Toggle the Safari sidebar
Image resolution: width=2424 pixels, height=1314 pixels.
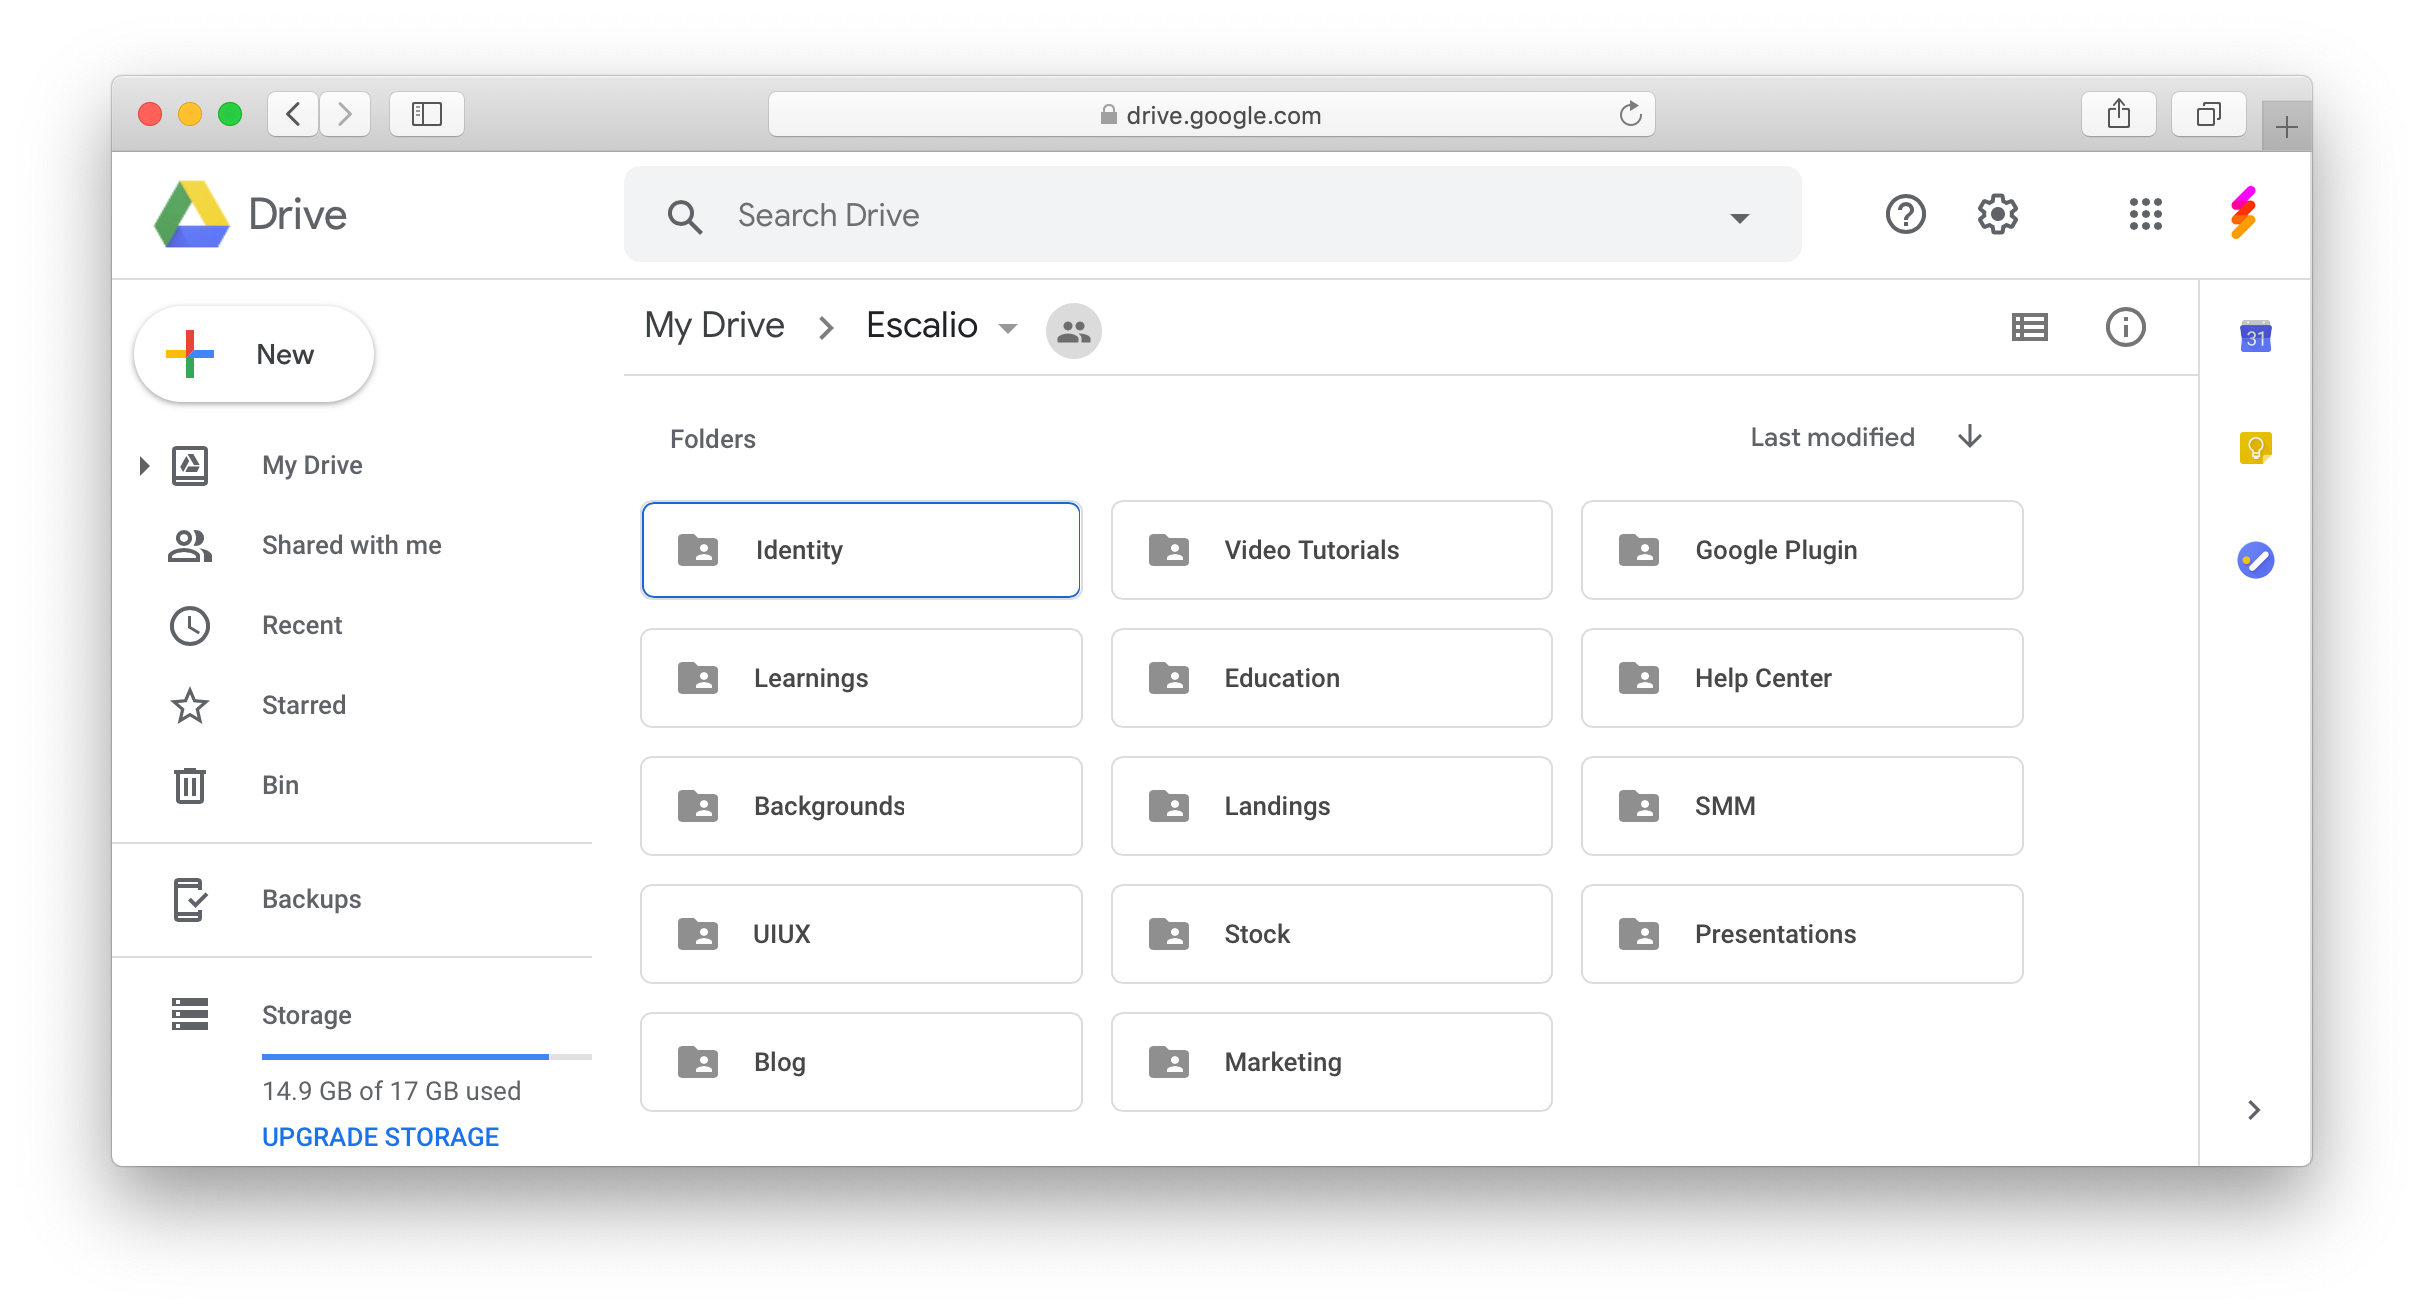[427, 114]
